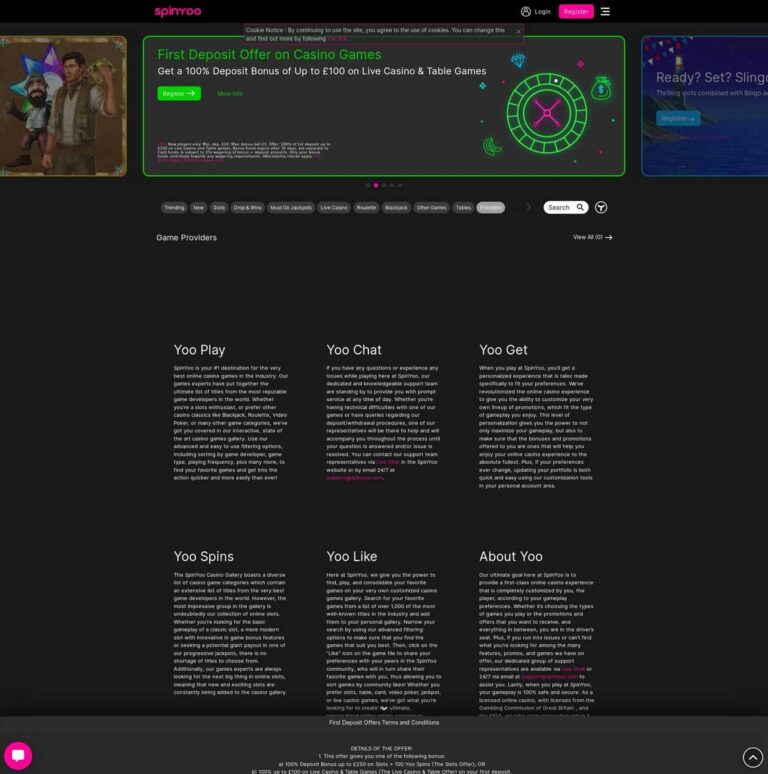The image size is (768, 774).
Task: Click the roulette wheel graphic on banner
Action: (x=546, y=113)
